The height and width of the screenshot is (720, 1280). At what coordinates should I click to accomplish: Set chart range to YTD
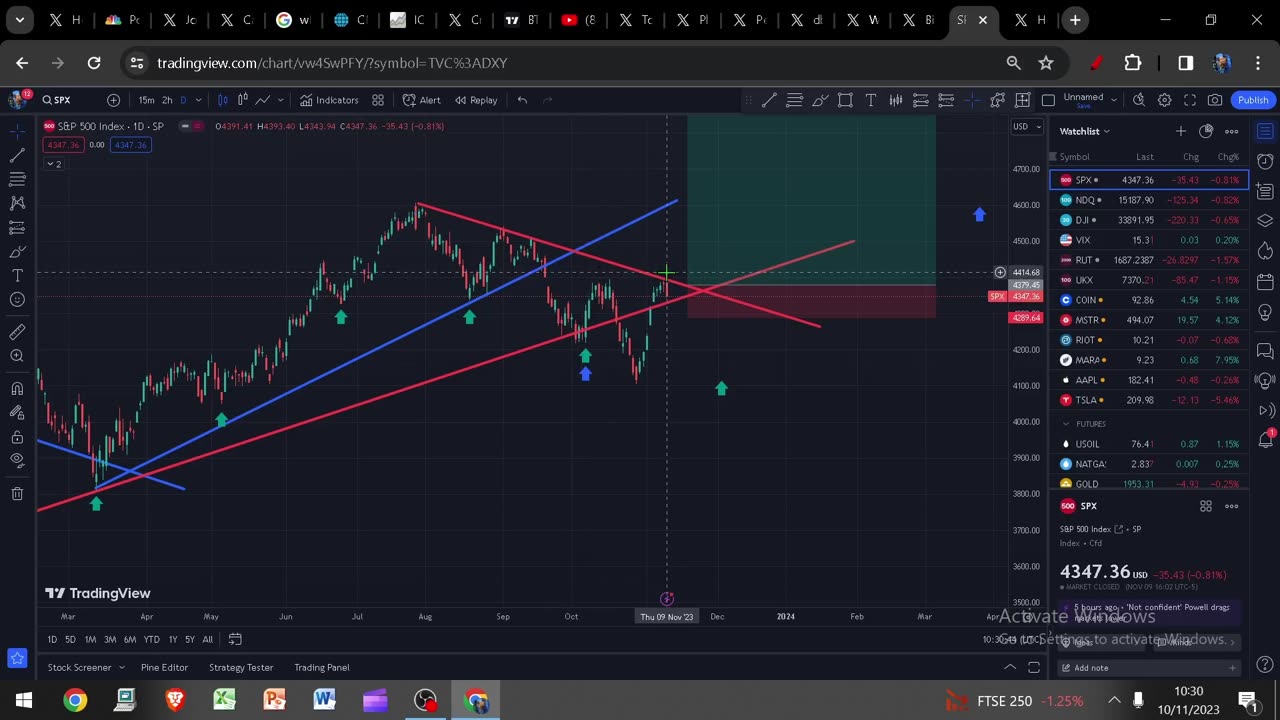click(151, 639)
